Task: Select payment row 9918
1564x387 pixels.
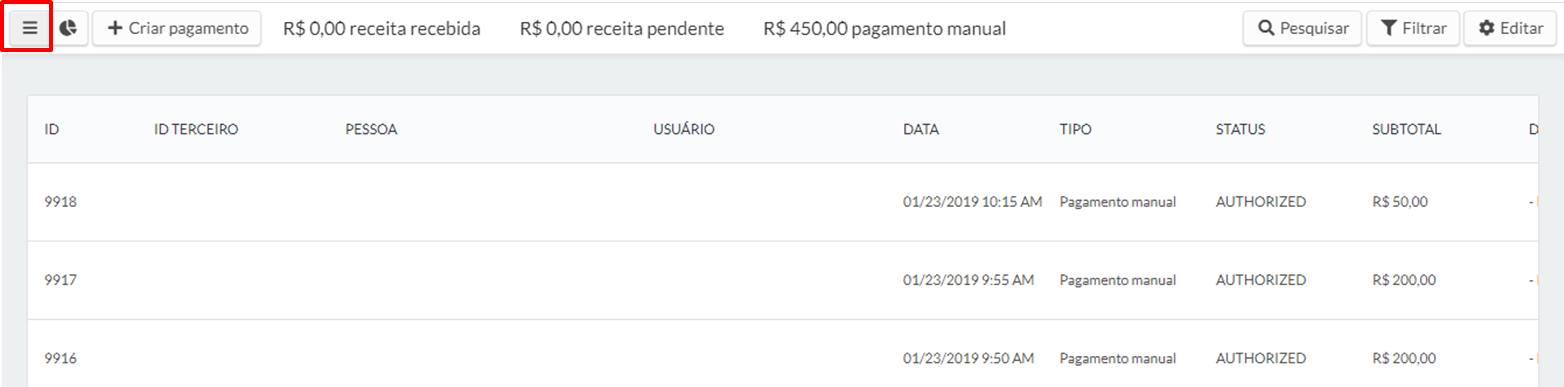Action: click(782, 202)
